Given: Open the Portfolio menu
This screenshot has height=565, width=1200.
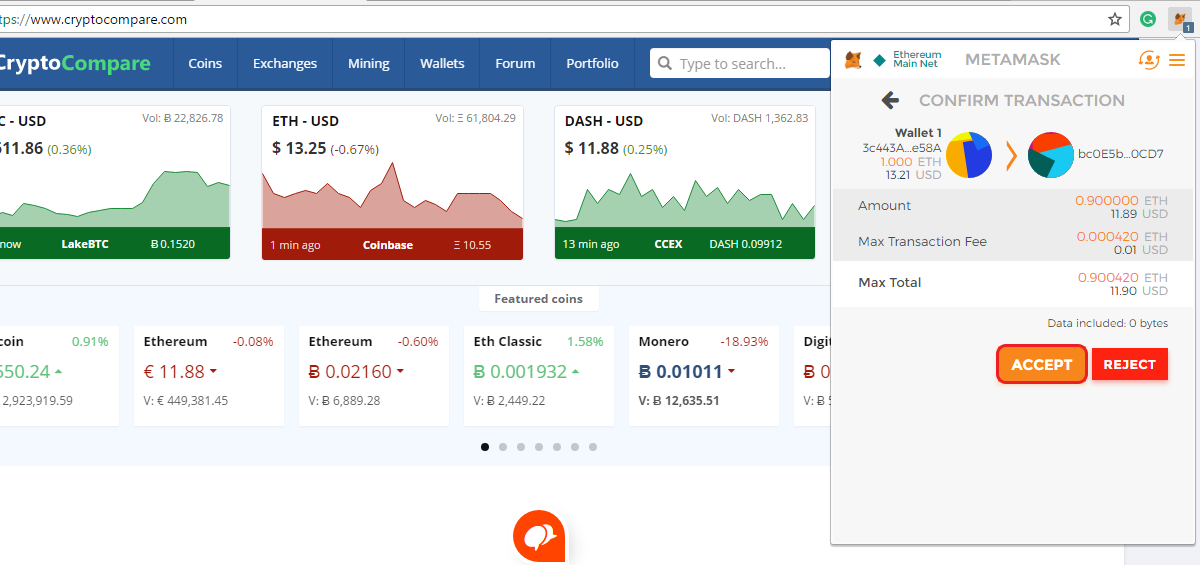Looking at the screenshot, I should pos(592,63).
